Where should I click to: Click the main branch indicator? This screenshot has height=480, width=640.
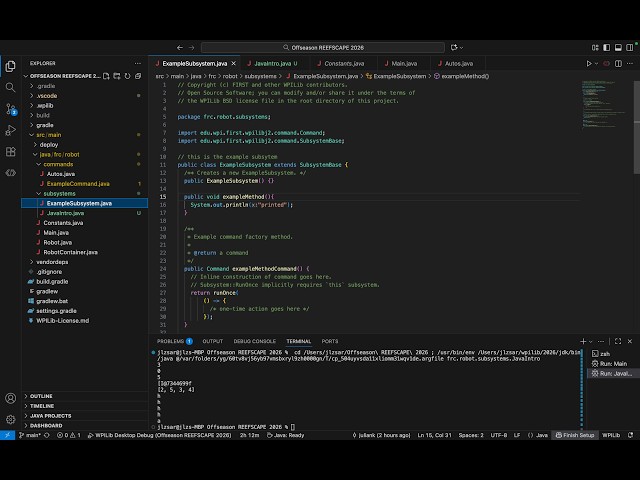tap(29, 435)
